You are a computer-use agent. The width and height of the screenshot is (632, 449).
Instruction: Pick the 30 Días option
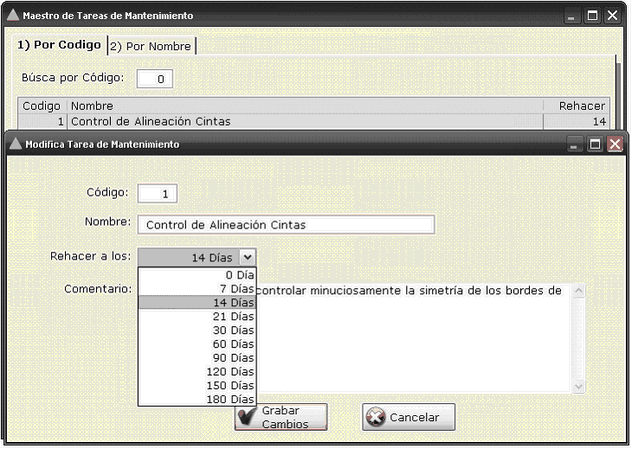click(x=197, y=330)
